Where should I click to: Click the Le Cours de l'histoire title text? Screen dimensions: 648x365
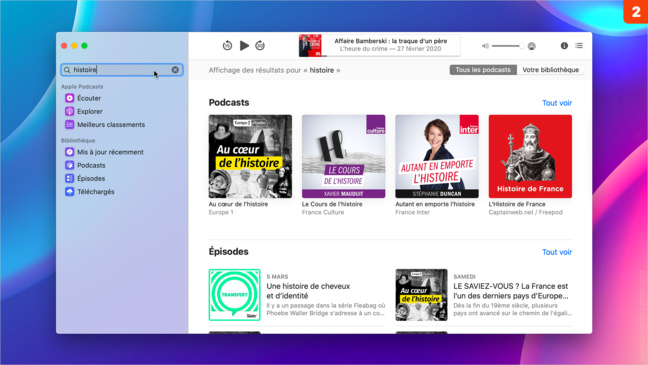(332, 204)
